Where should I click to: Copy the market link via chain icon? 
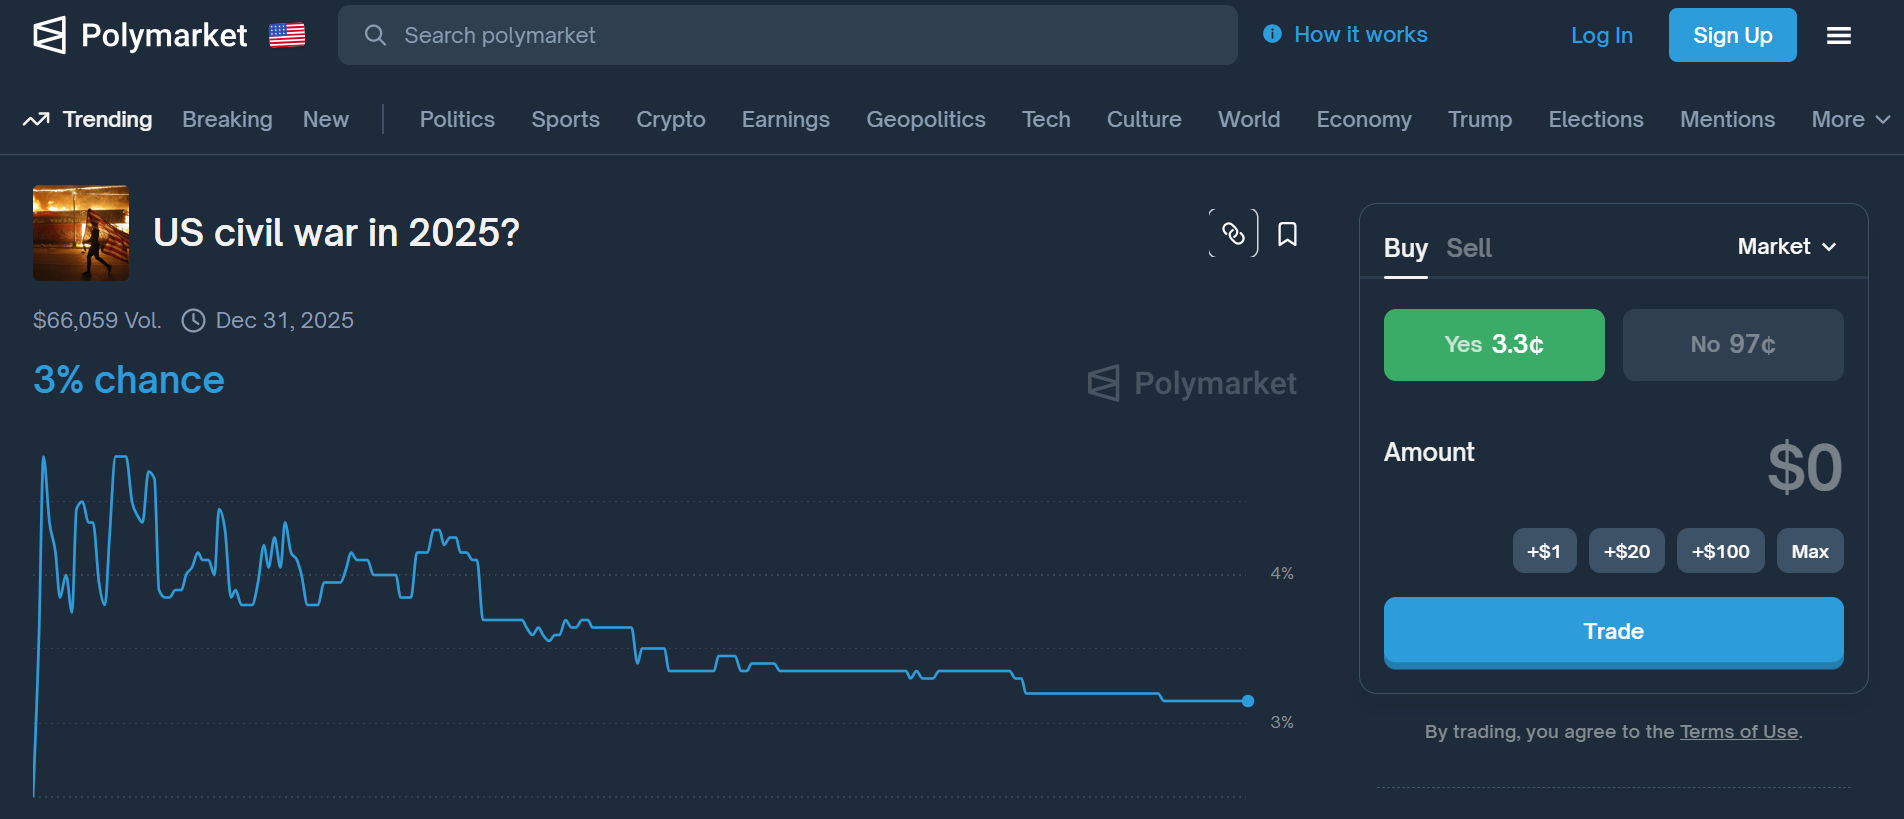(x=1233, y=233)
